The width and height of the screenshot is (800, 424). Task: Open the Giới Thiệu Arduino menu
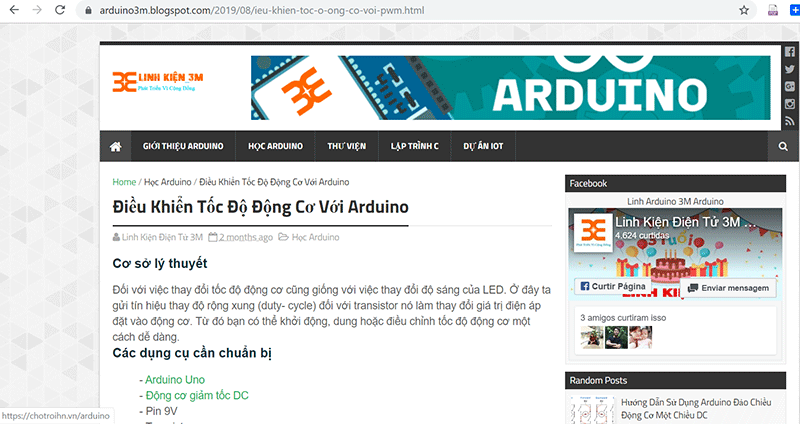[x=183, y=146]
